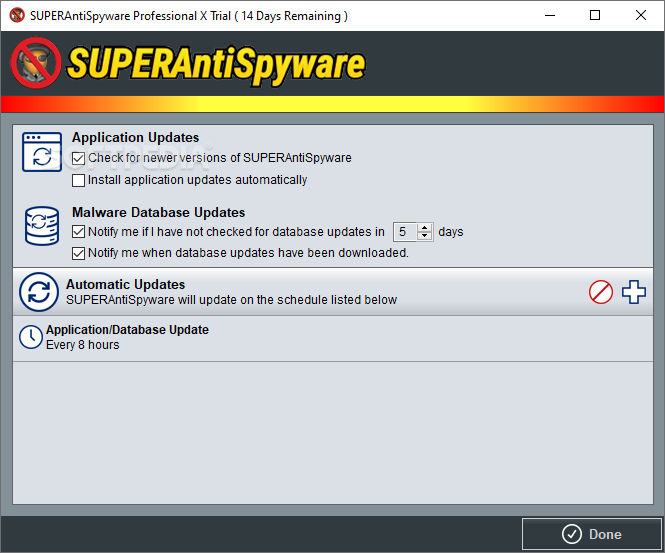Click the Malware Database Updates icon
The image size is (665, 553).
click(x=42, y=226)
